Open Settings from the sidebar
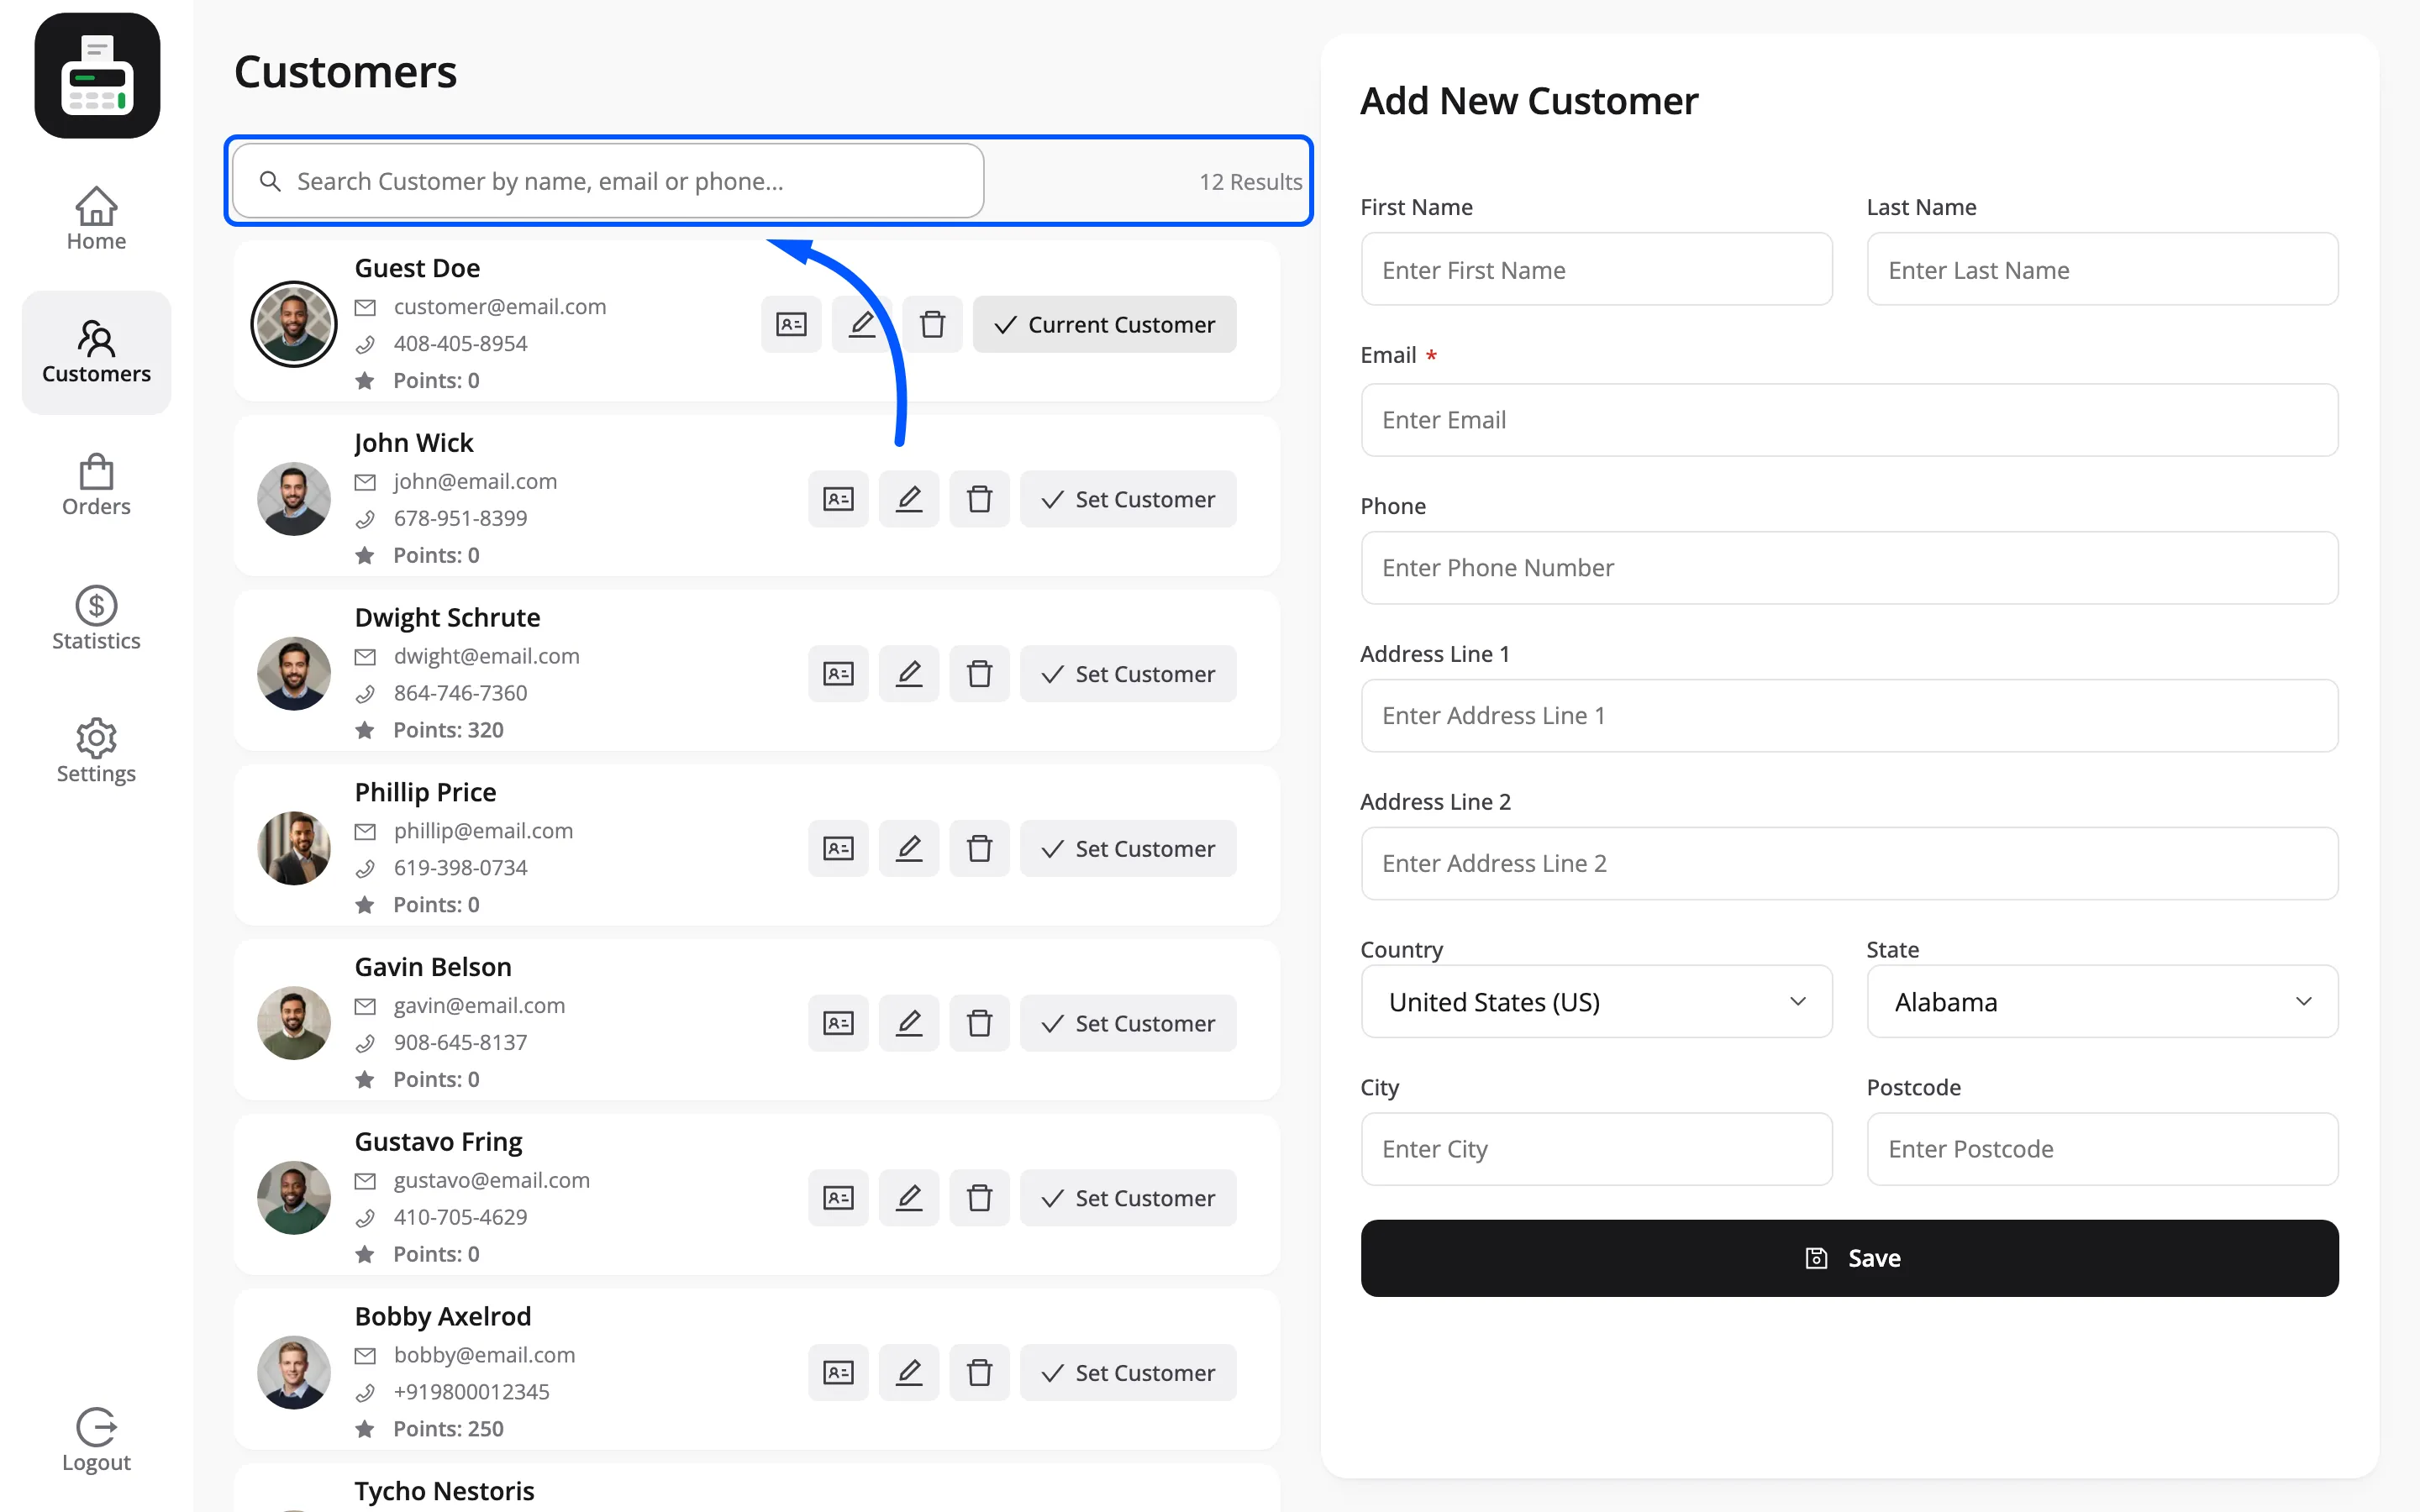Viewport: 2420px width, 1512px height. point(96,751)
